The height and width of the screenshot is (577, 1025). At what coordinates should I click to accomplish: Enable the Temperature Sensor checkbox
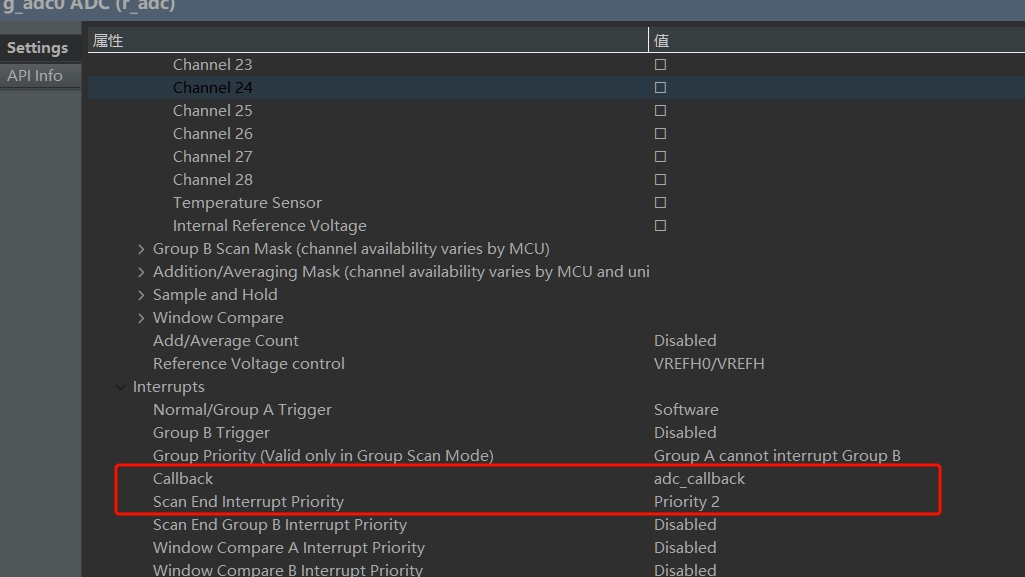click(660, 202)
